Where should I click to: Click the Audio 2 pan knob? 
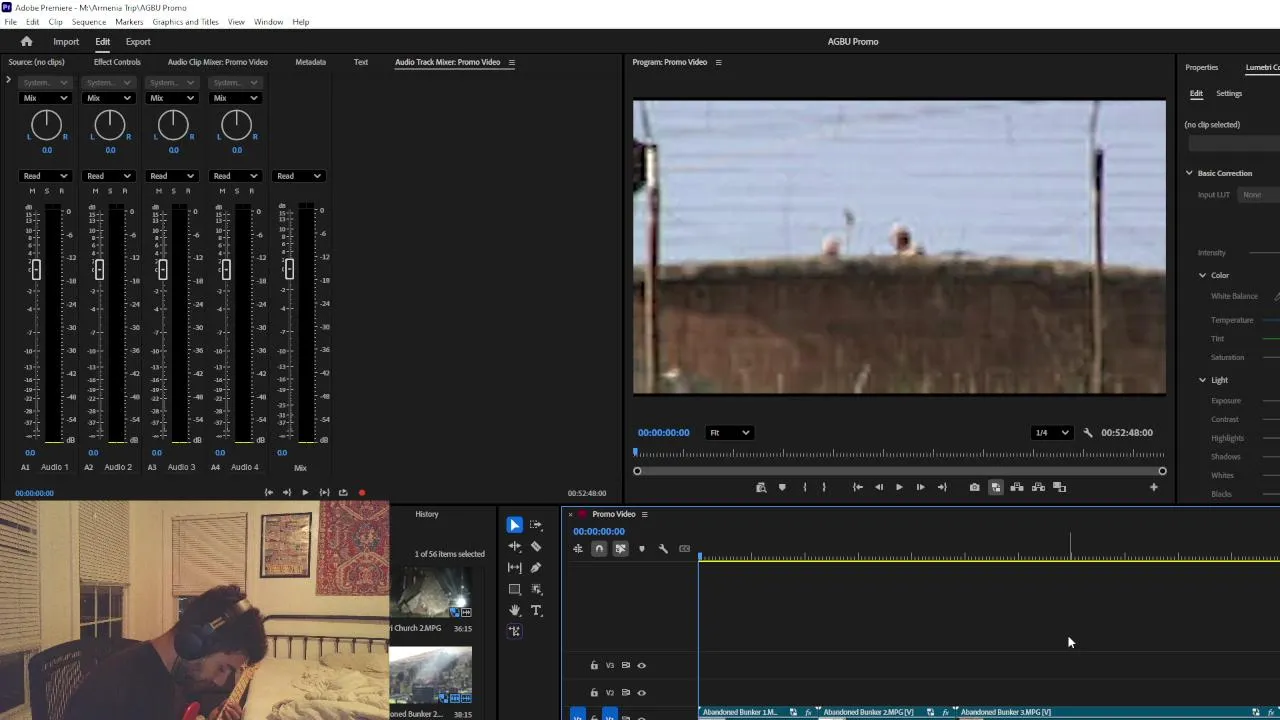point(110,125)
